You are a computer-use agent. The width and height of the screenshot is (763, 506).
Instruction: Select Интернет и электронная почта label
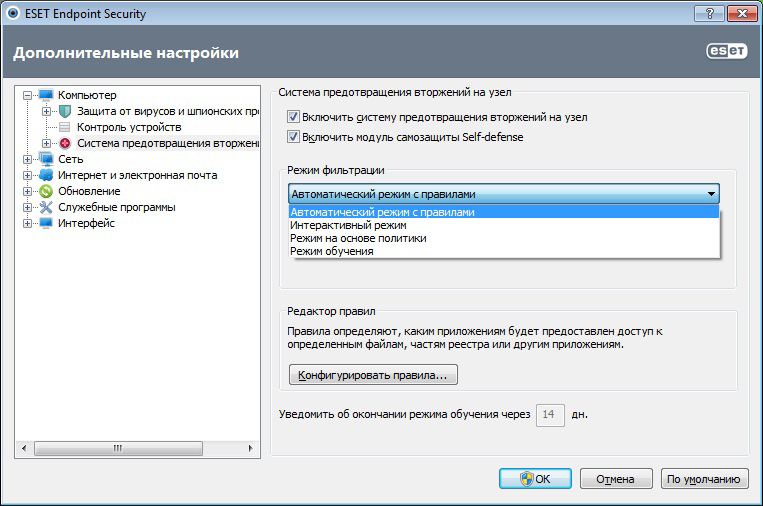point(138,175)
